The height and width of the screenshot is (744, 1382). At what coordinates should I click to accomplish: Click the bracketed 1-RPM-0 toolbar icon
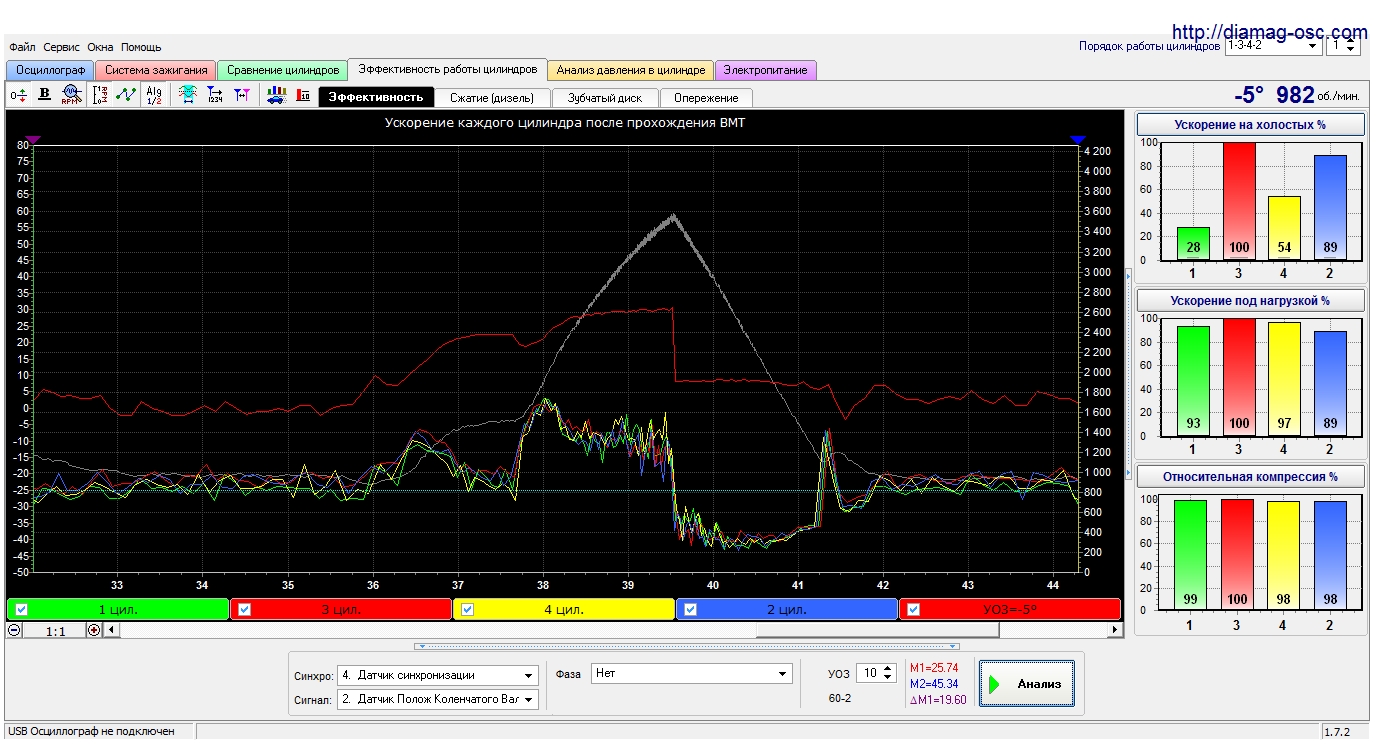pos(100,95)
